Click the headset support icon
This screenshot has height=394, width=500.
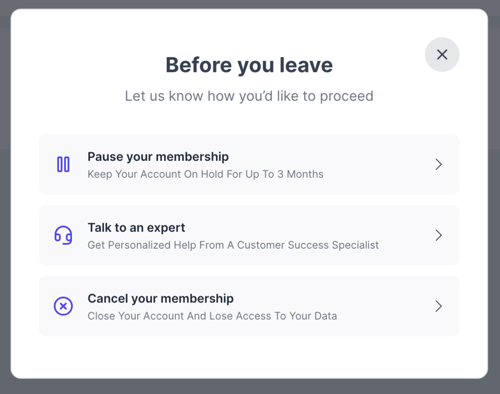pos(63,235)
